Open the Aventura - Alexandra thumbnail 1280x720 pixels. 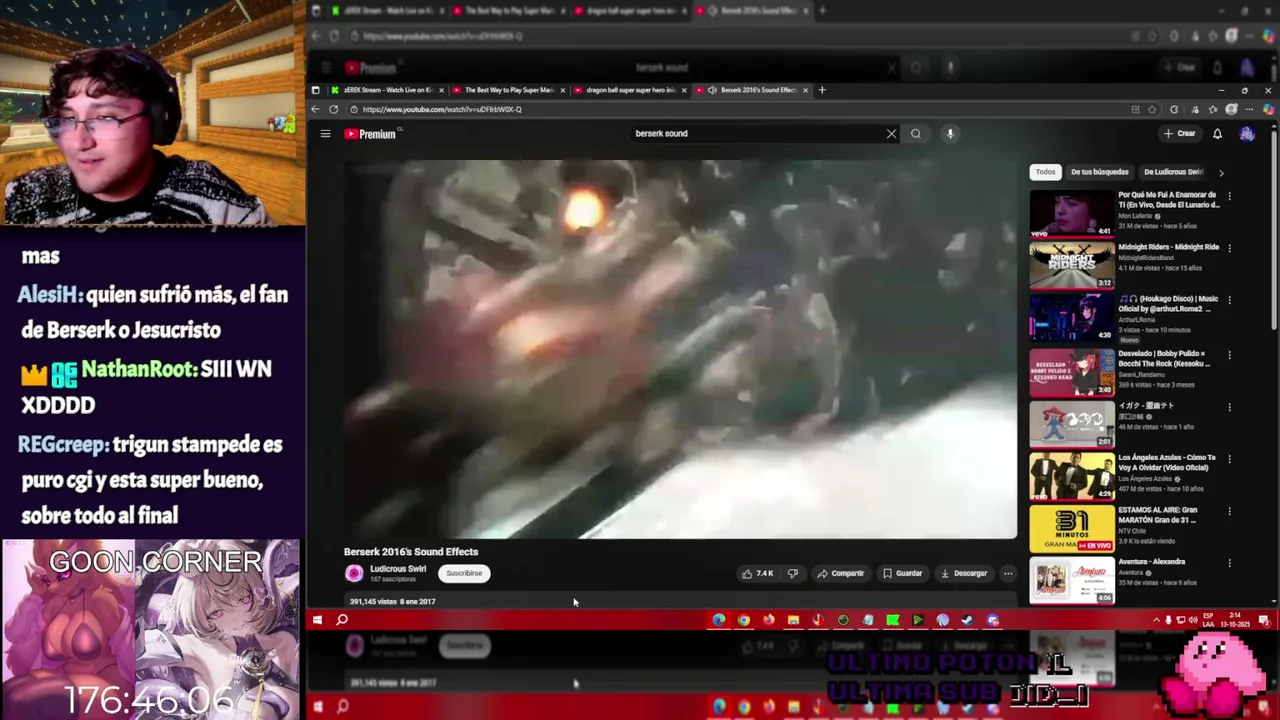[1072, 580]
